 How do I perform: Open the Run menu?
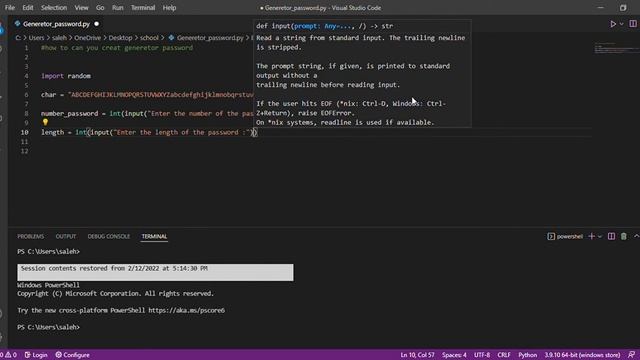(x=118, y=8)
